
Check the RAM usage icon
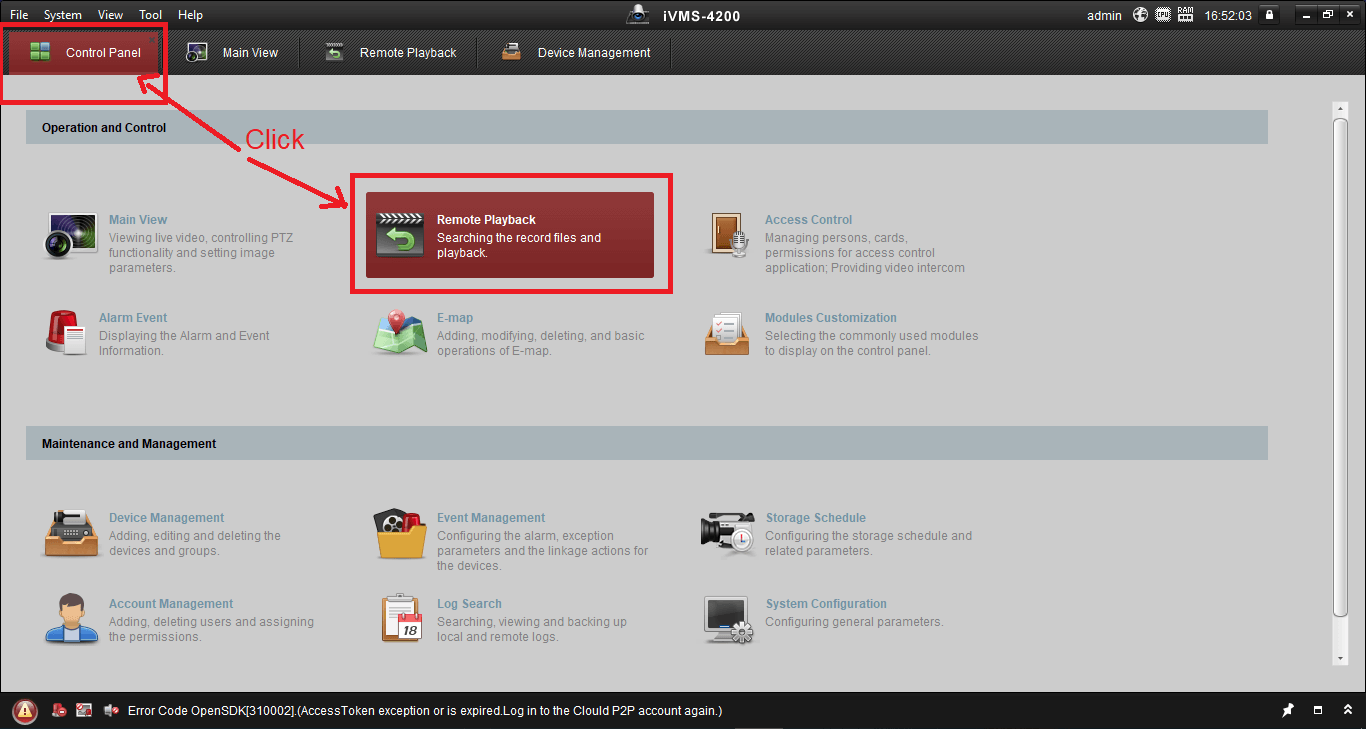[1186, 15]
